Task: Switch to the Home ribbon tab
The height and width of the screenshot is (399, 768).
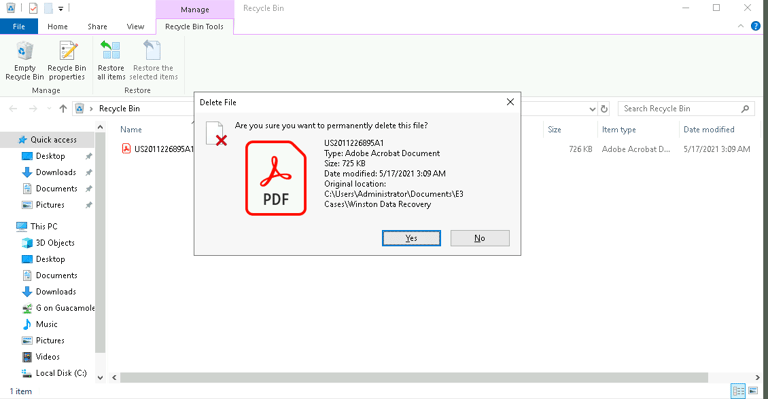Action: pyautogui.click(x=57, y=26)
